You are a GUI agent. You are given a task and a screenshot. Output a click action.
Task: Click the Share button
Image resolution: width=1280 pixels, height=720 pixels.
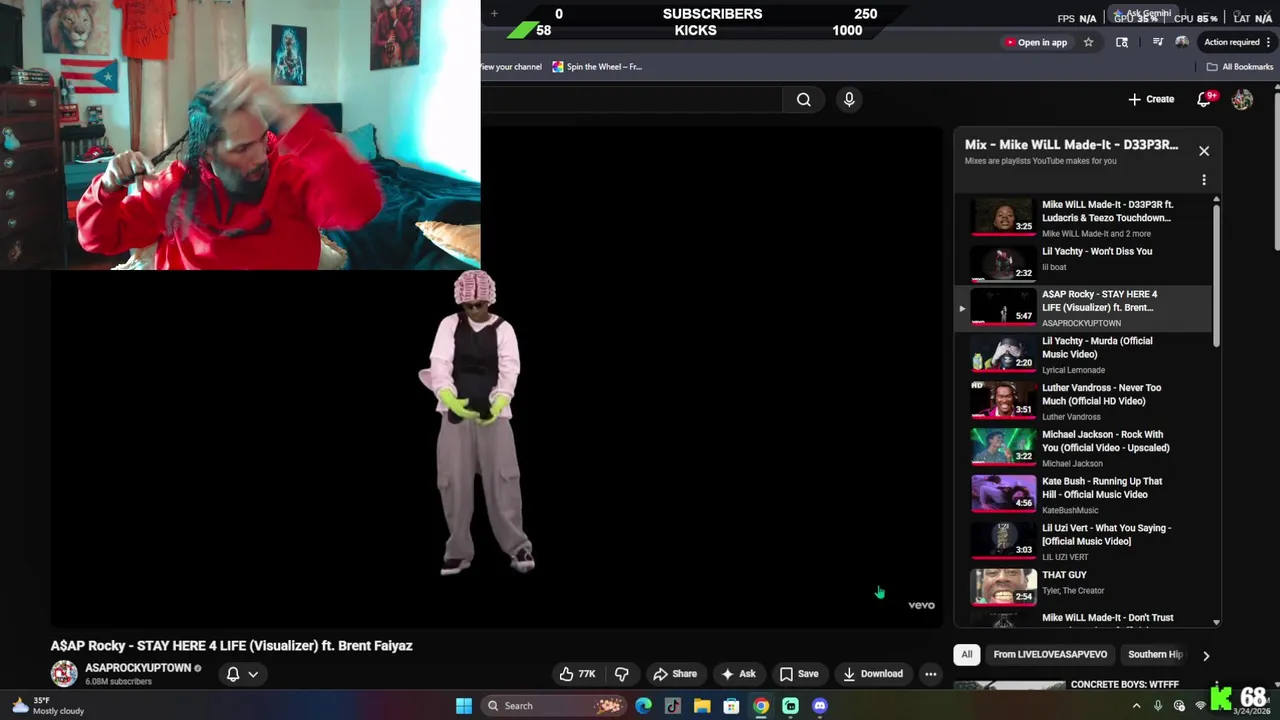(x=675, y=674)
